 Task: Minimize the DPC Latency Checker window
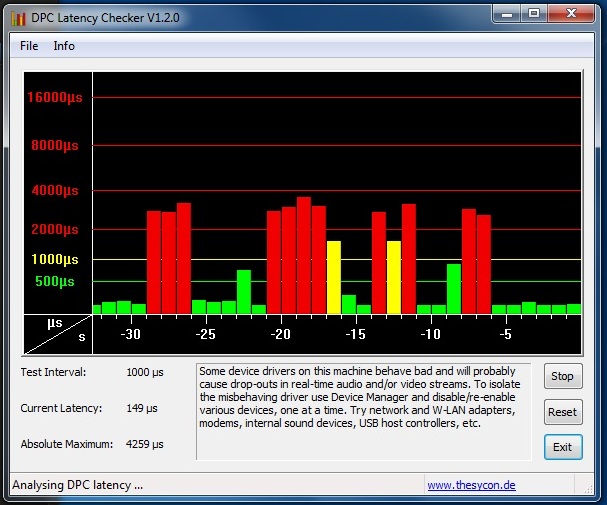[x=507, y=14]
